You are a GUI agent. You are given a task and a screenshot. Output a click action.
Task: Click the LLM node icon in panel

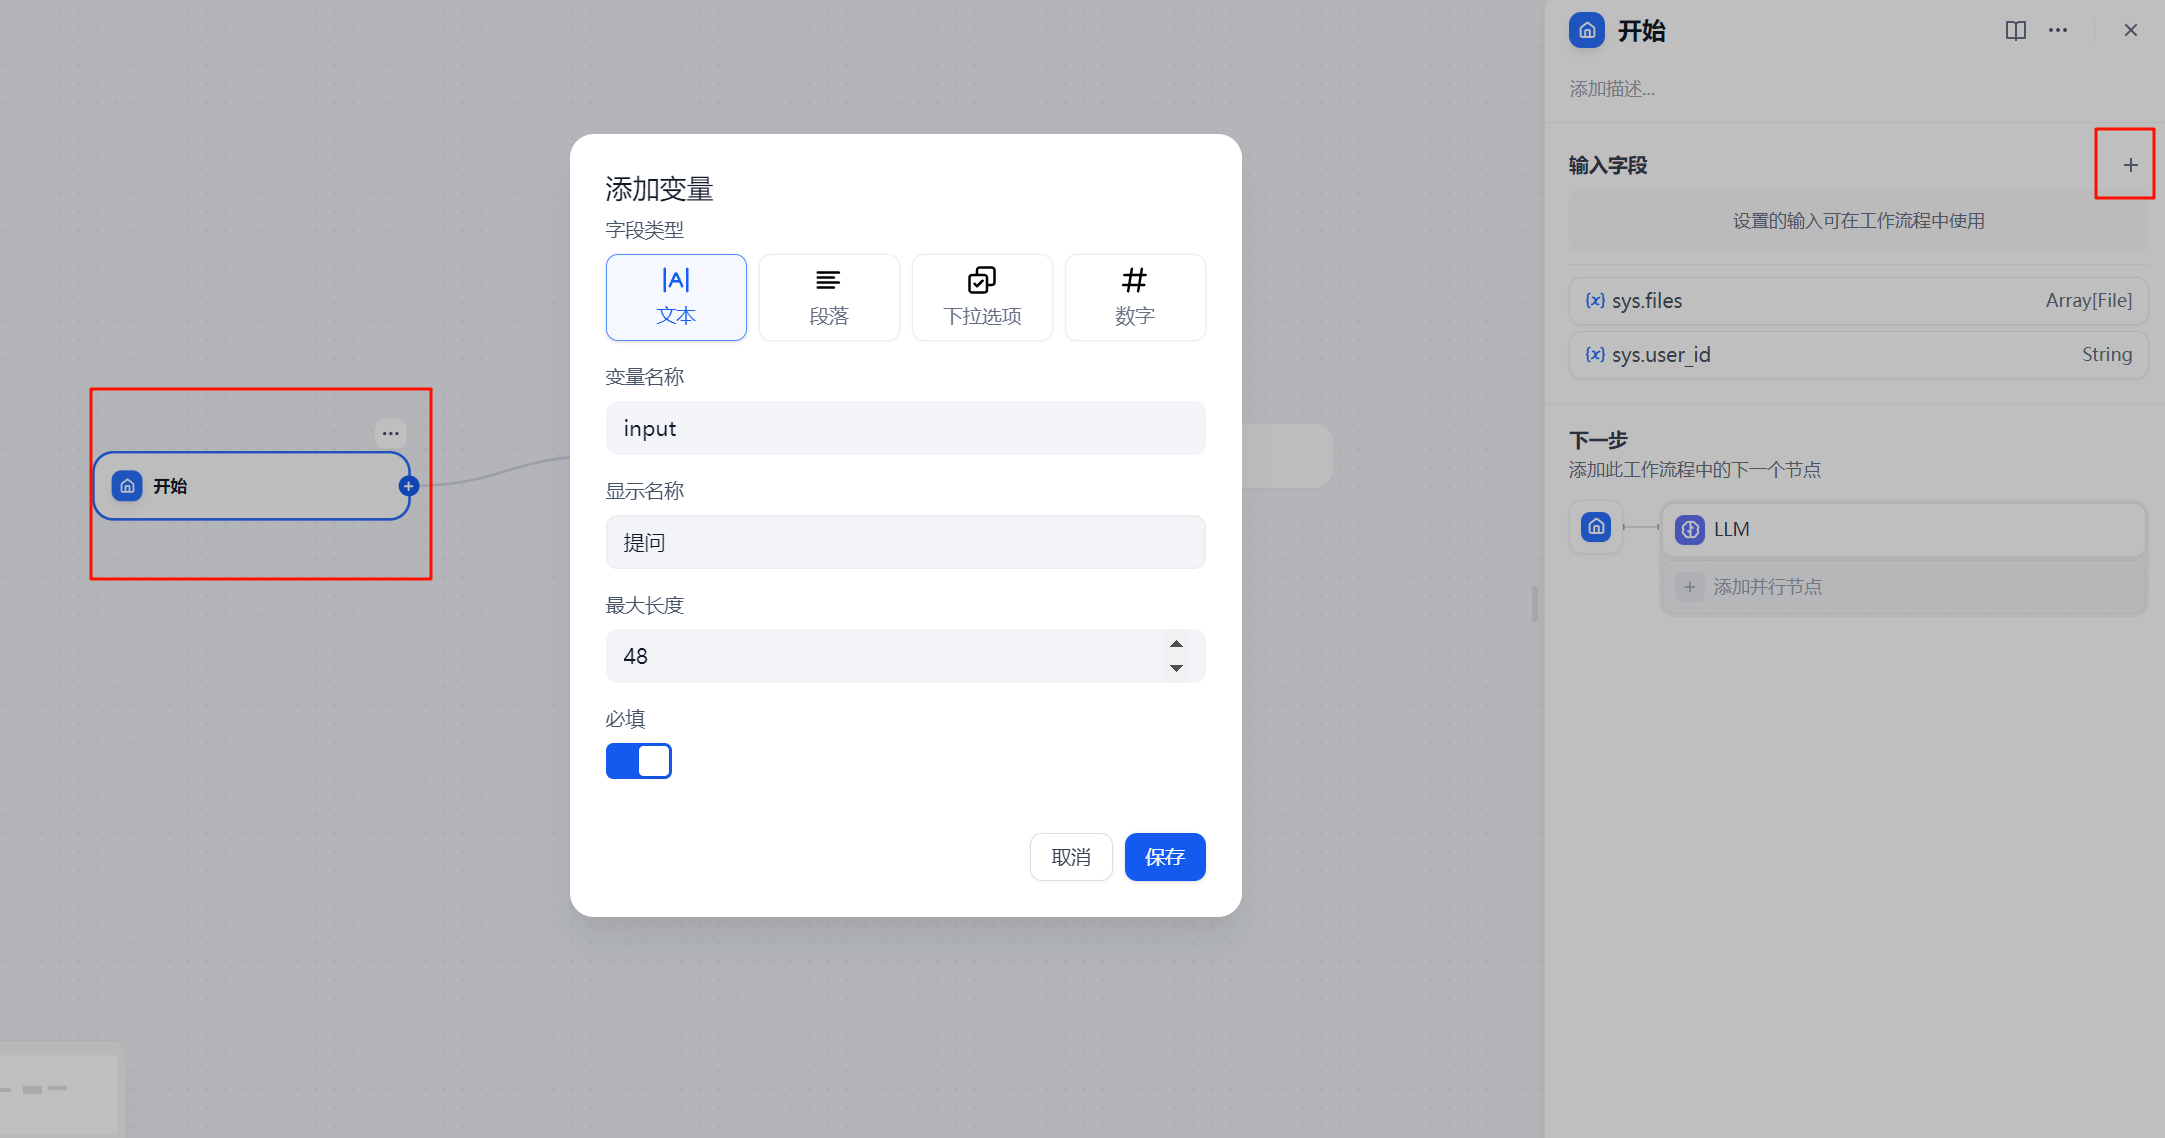click(1690, 528)
